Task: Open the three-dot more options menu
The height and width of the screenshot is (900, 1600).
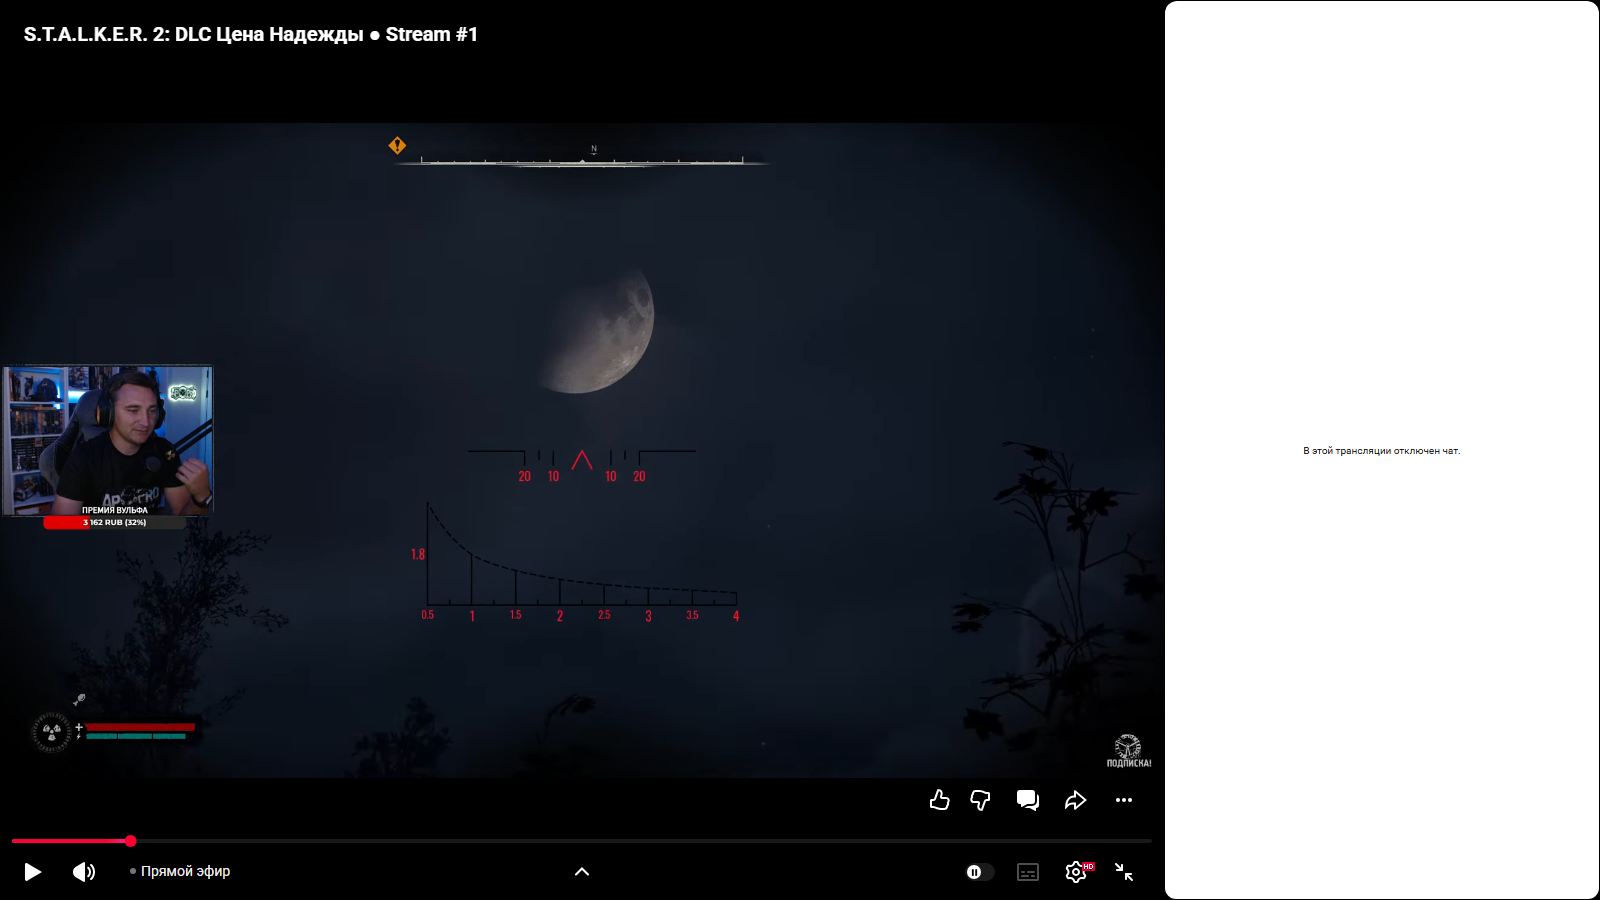Action: click(1124, 800)
